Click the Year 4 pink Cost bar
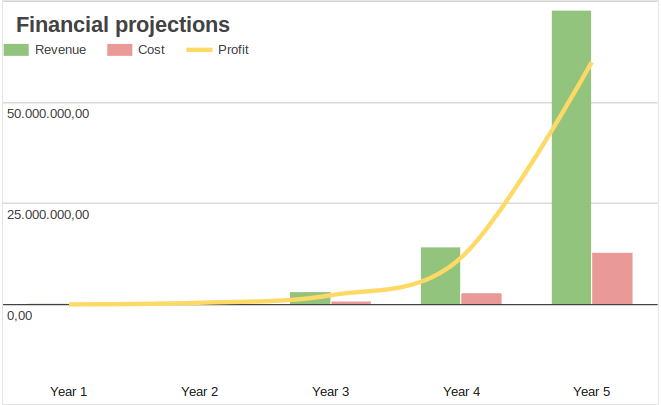This screenshot has width=661, height=405. coord(481,298)
